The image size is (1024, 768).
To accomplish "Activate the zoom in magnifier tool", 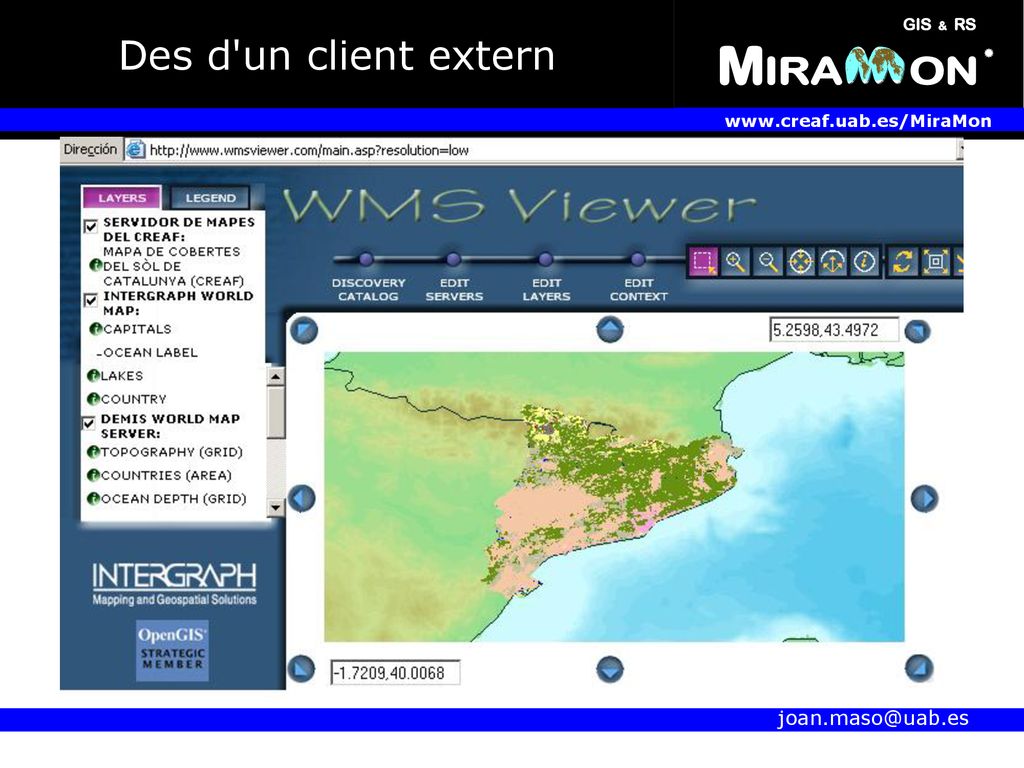I will 736,261.
